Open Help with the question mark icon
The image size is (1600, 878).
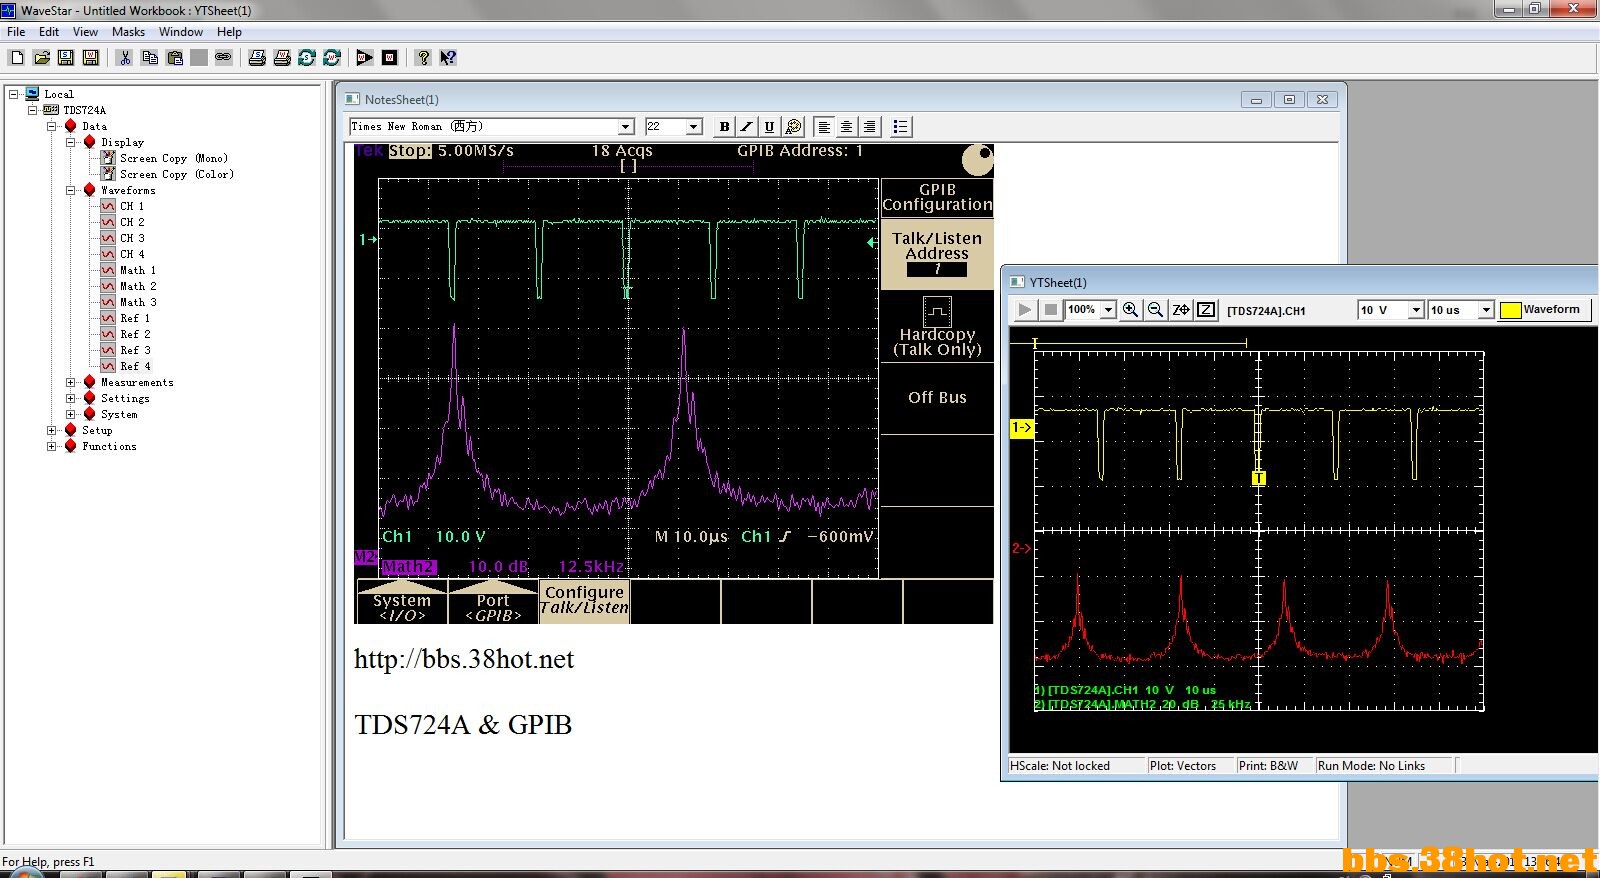point(423,58)
